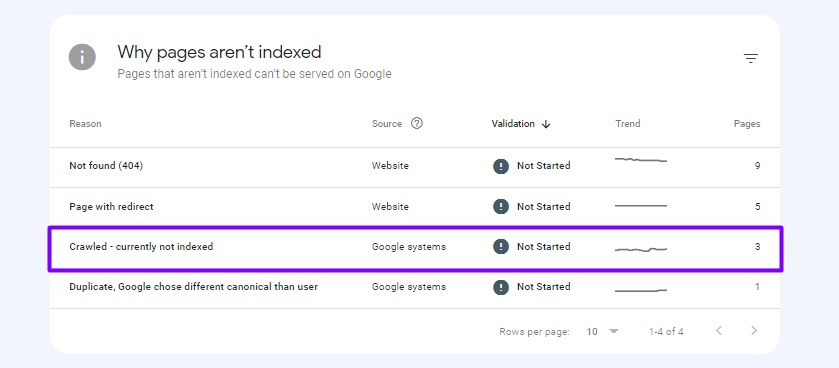
Task: Click the 1-4 of 4 pagination text
Action: point(666,332)
